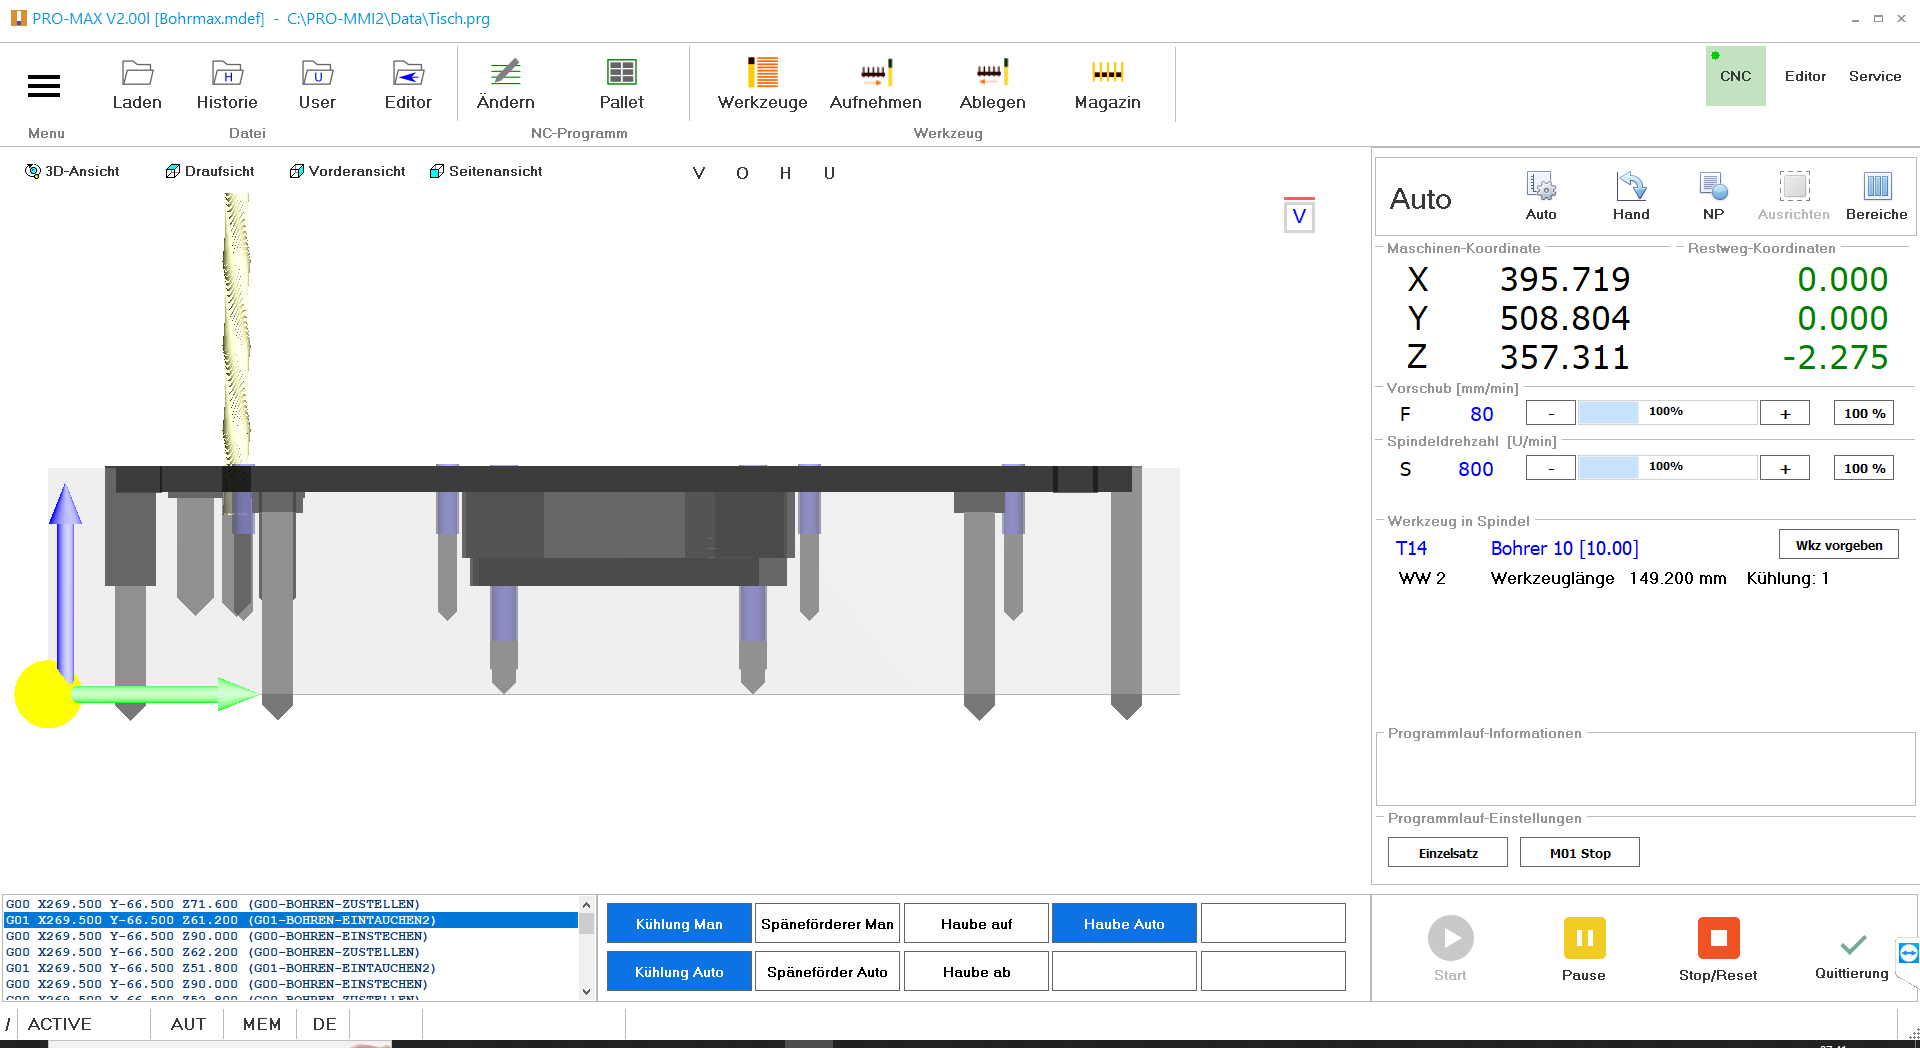1920x1048 pixels.
Task: Switch to Hand mode
Action: tap(1630, 196)
